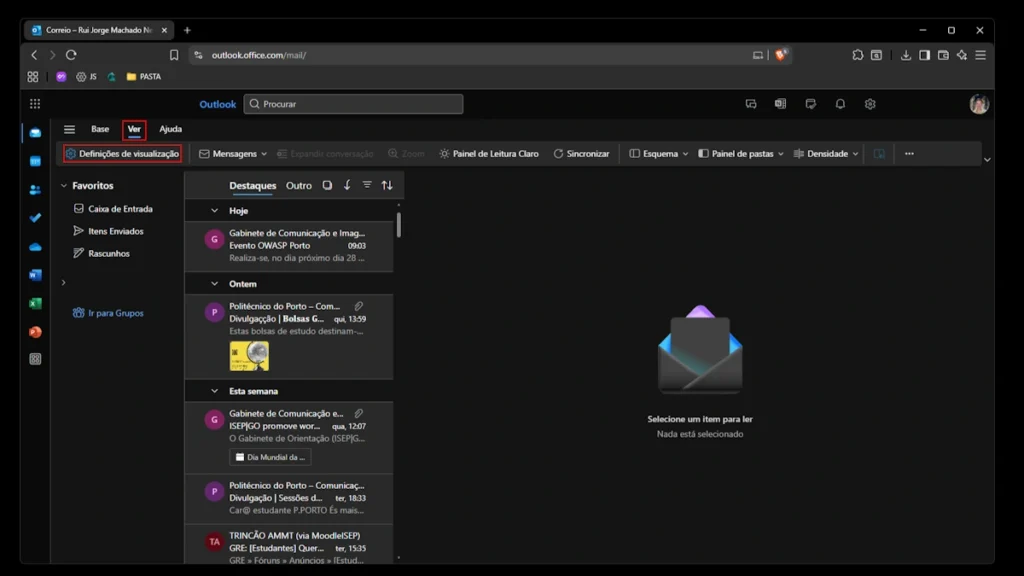Collapse the Favoritos folder group
Viewport: 1024px width, 576px height.
click(64, 186)
